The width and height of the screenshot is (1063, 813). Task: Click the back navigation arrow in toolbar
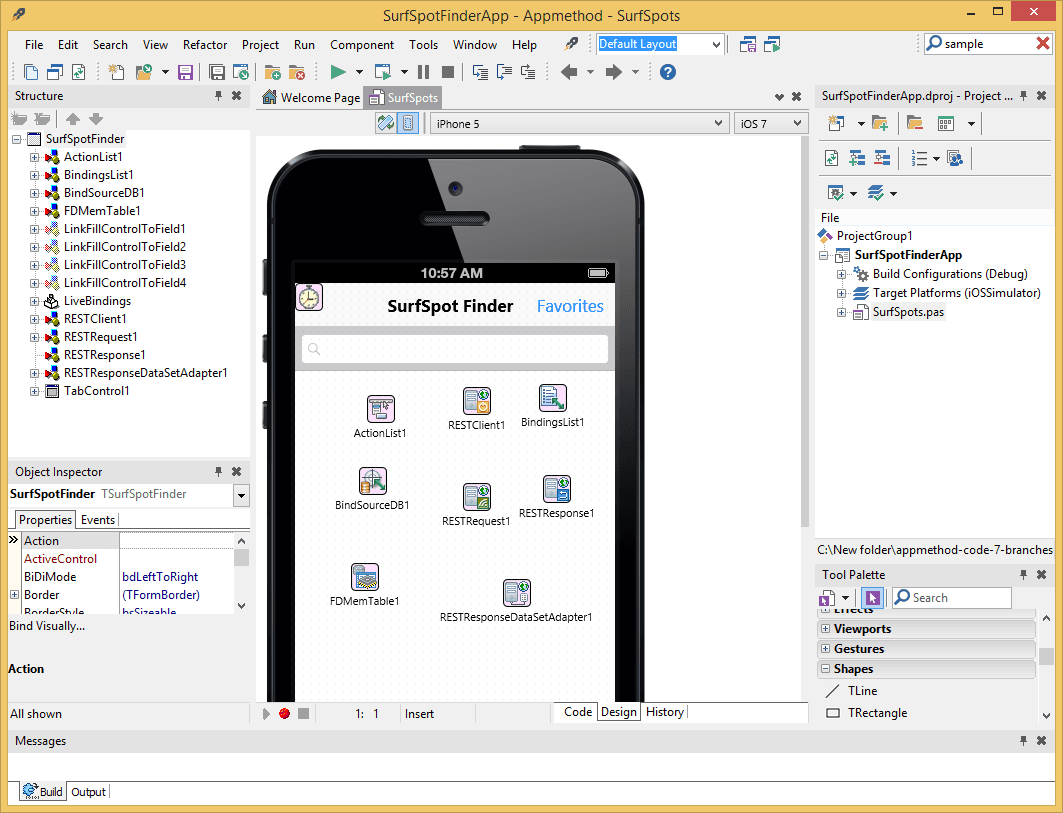click(569, 72)
